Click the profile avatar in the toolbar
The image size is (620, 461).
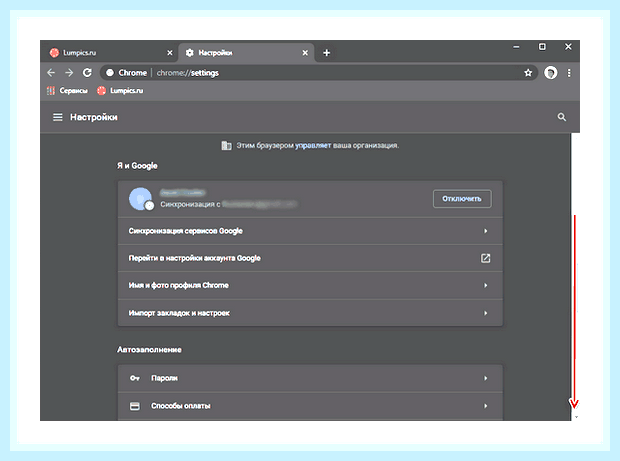550,73
